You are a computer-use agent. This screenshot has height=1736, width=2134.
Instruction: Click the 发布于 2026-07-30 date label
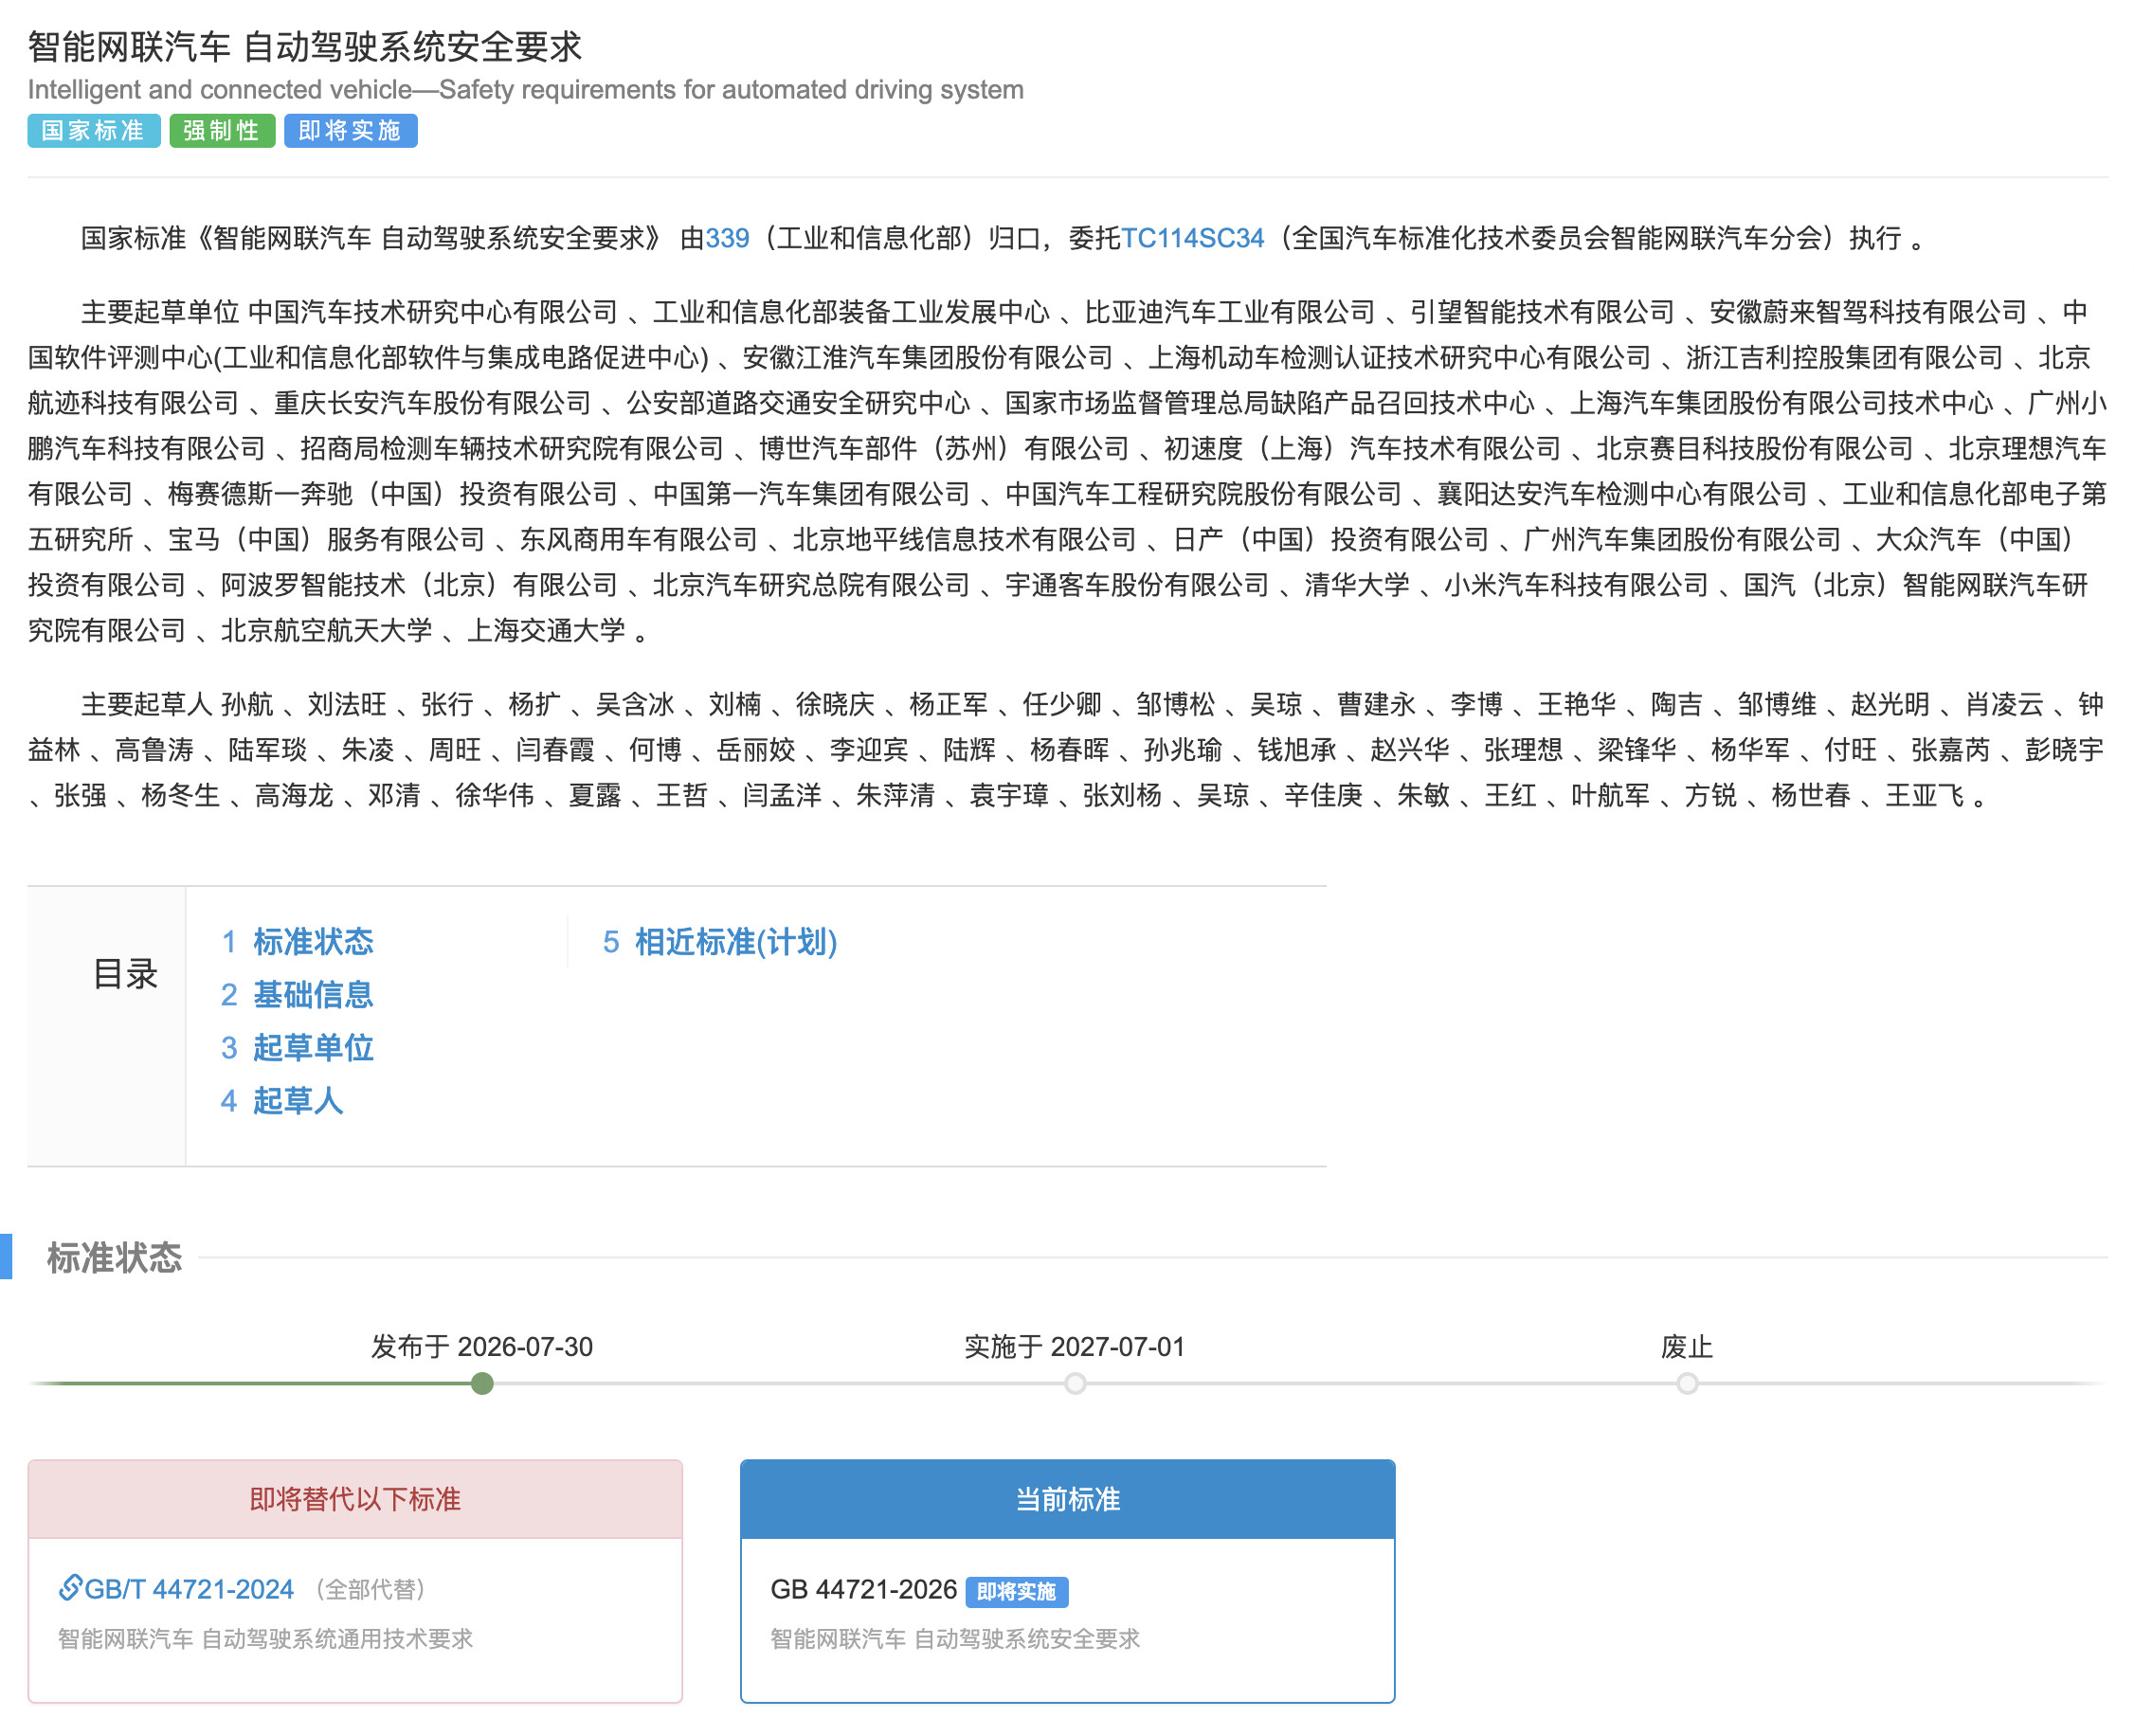click(x=482, y=1347)
